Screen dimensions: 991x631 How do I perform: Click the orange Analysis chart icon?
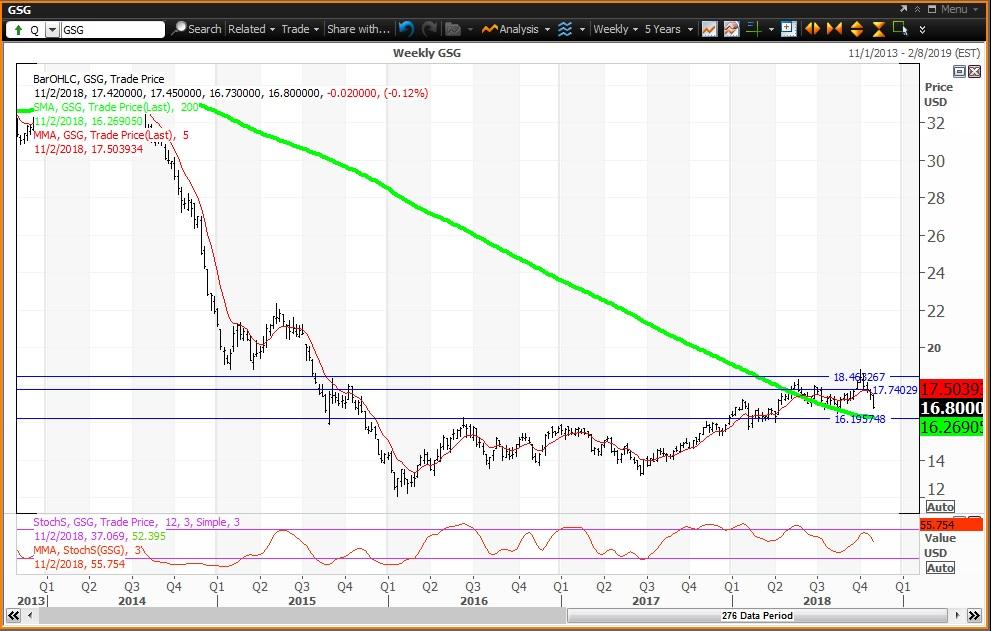coord(489,29)
